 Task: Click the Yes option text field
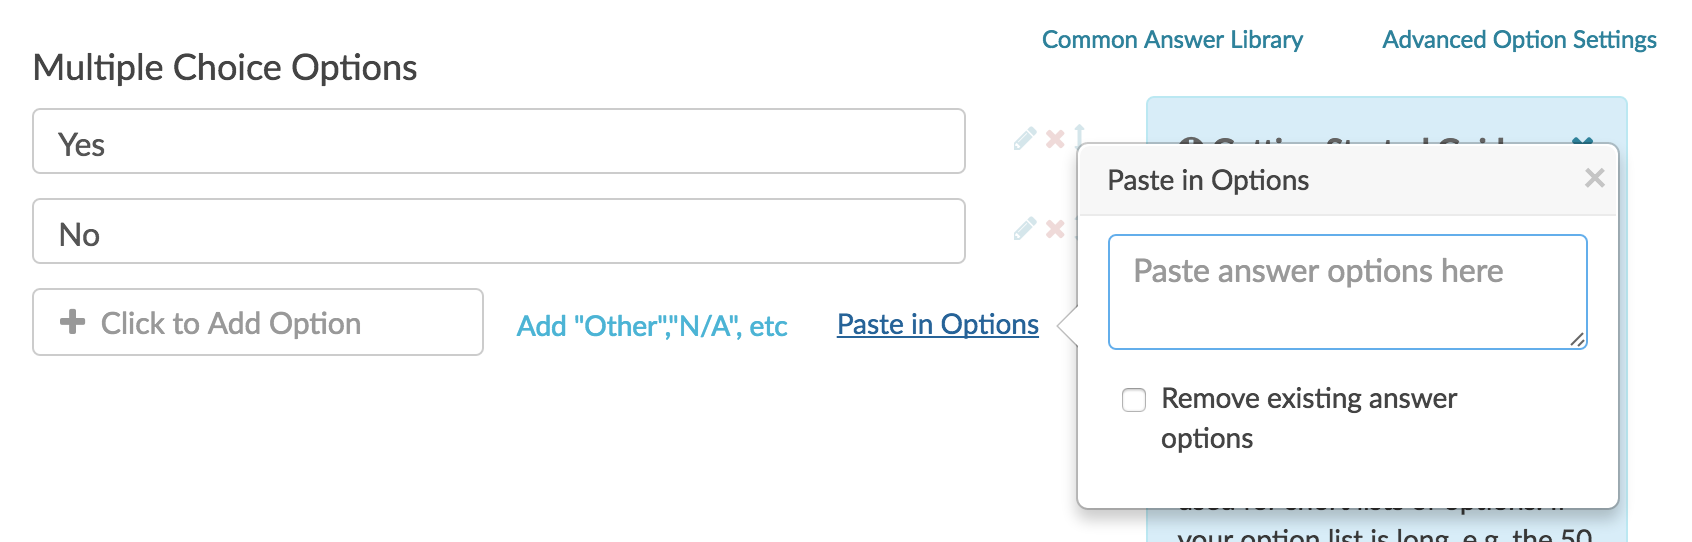[x=498, y=142]
